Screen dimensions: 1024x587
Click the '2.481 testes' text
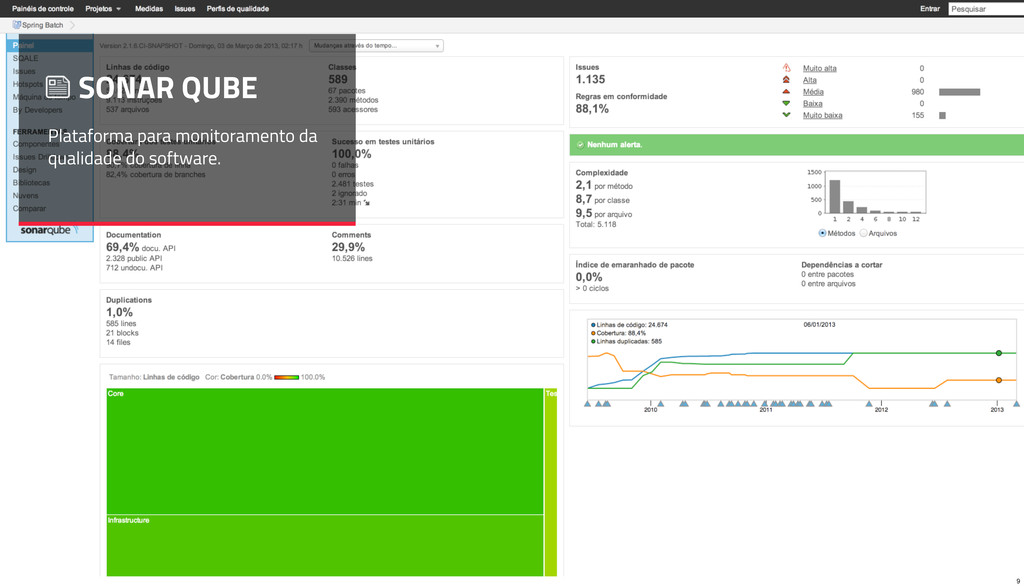tap(353, 184)
